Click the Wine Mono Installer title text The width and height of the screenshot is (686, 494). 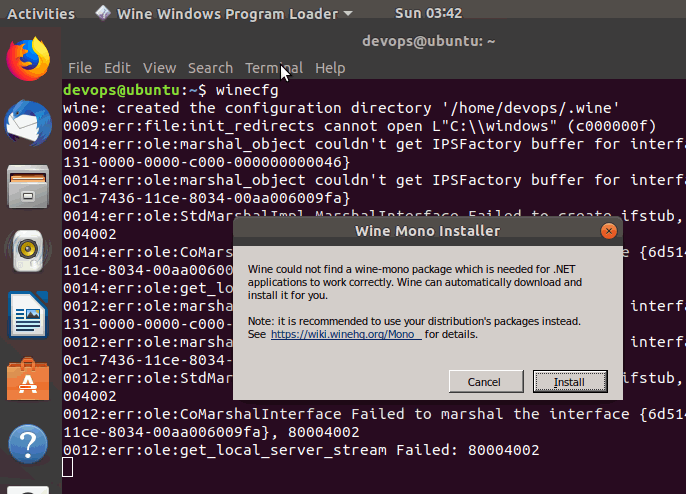[427, 231]
